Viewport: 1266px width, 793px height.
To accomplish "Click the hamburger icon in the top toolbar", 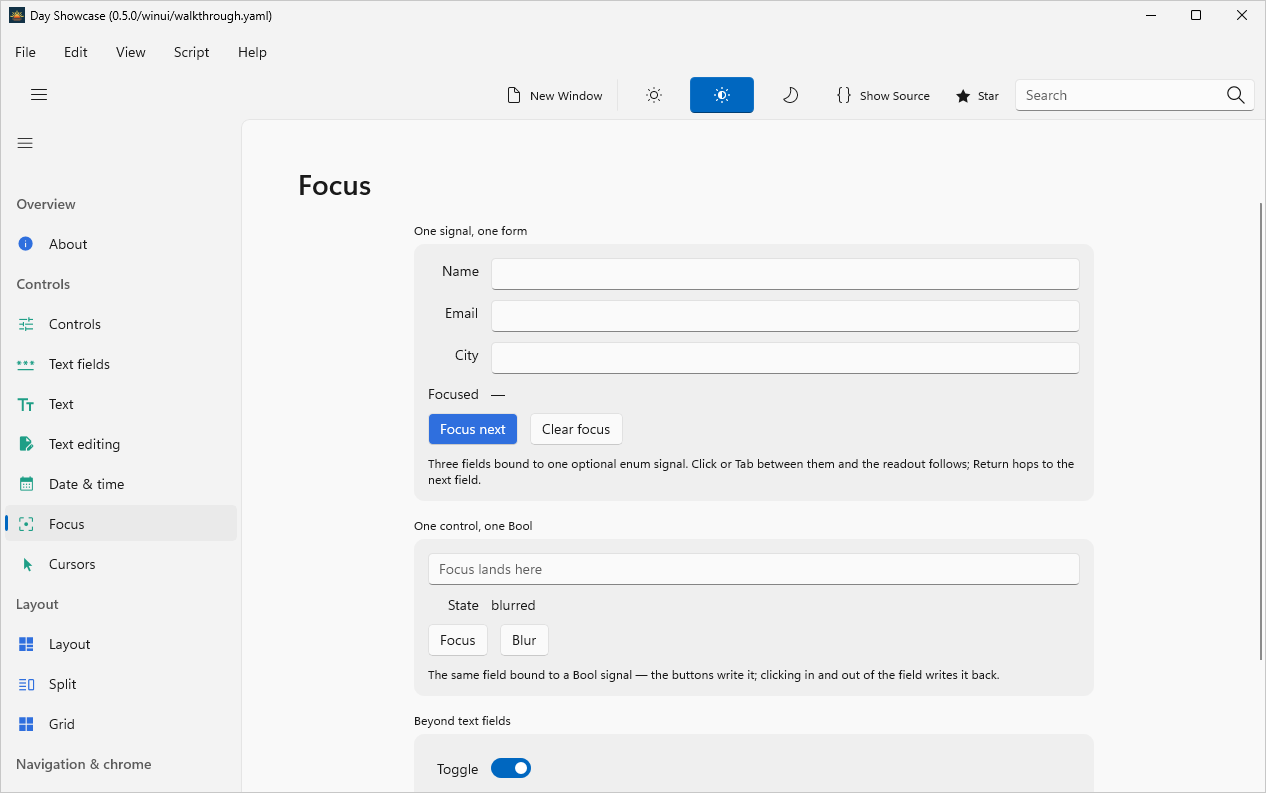I will pos(39,95).
